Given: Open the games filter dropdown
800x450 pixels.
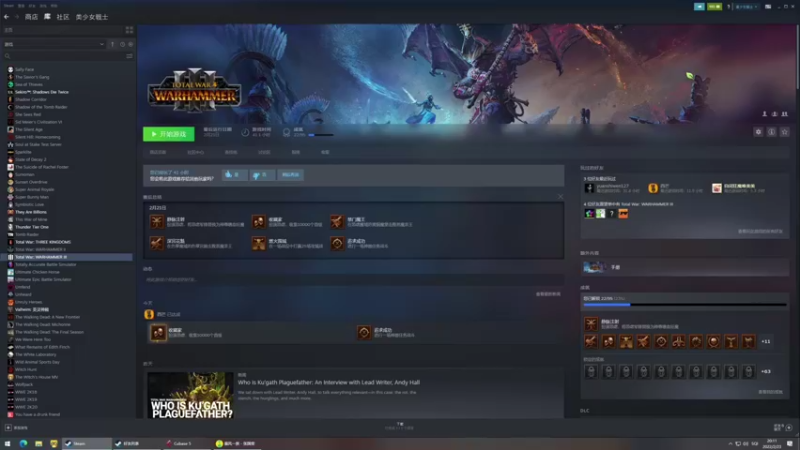Looking at the screenshot, I should click(54, 44).
